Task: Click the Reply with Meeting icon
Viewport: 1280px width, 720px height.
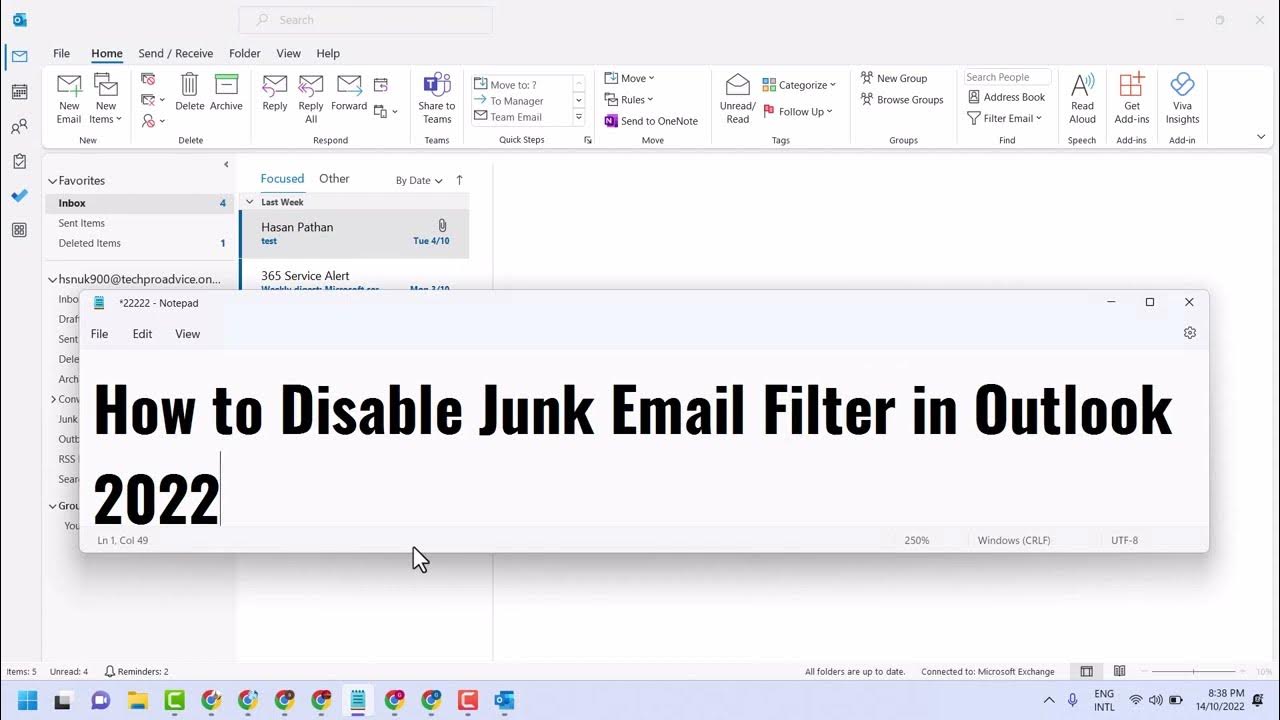Action: (381, 85)
